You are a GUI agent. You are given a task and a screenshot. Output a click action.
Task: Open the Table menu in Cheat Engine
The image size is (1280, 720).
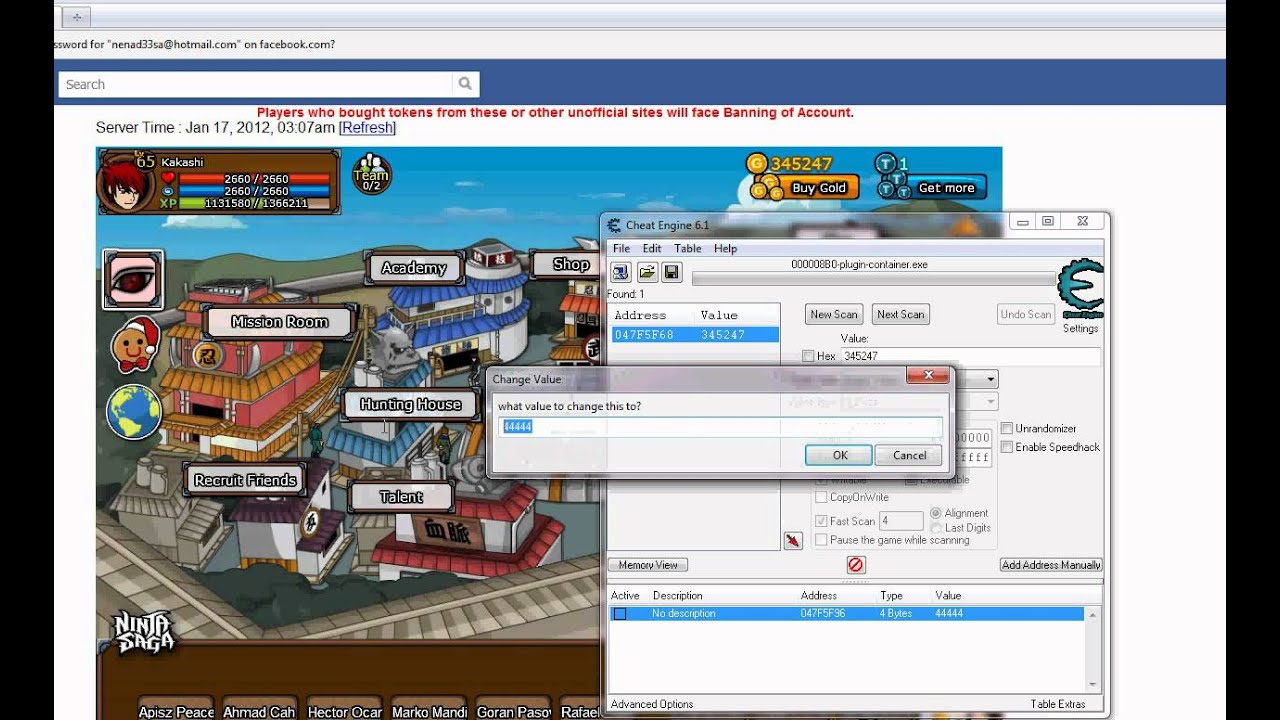click(687, 248)
